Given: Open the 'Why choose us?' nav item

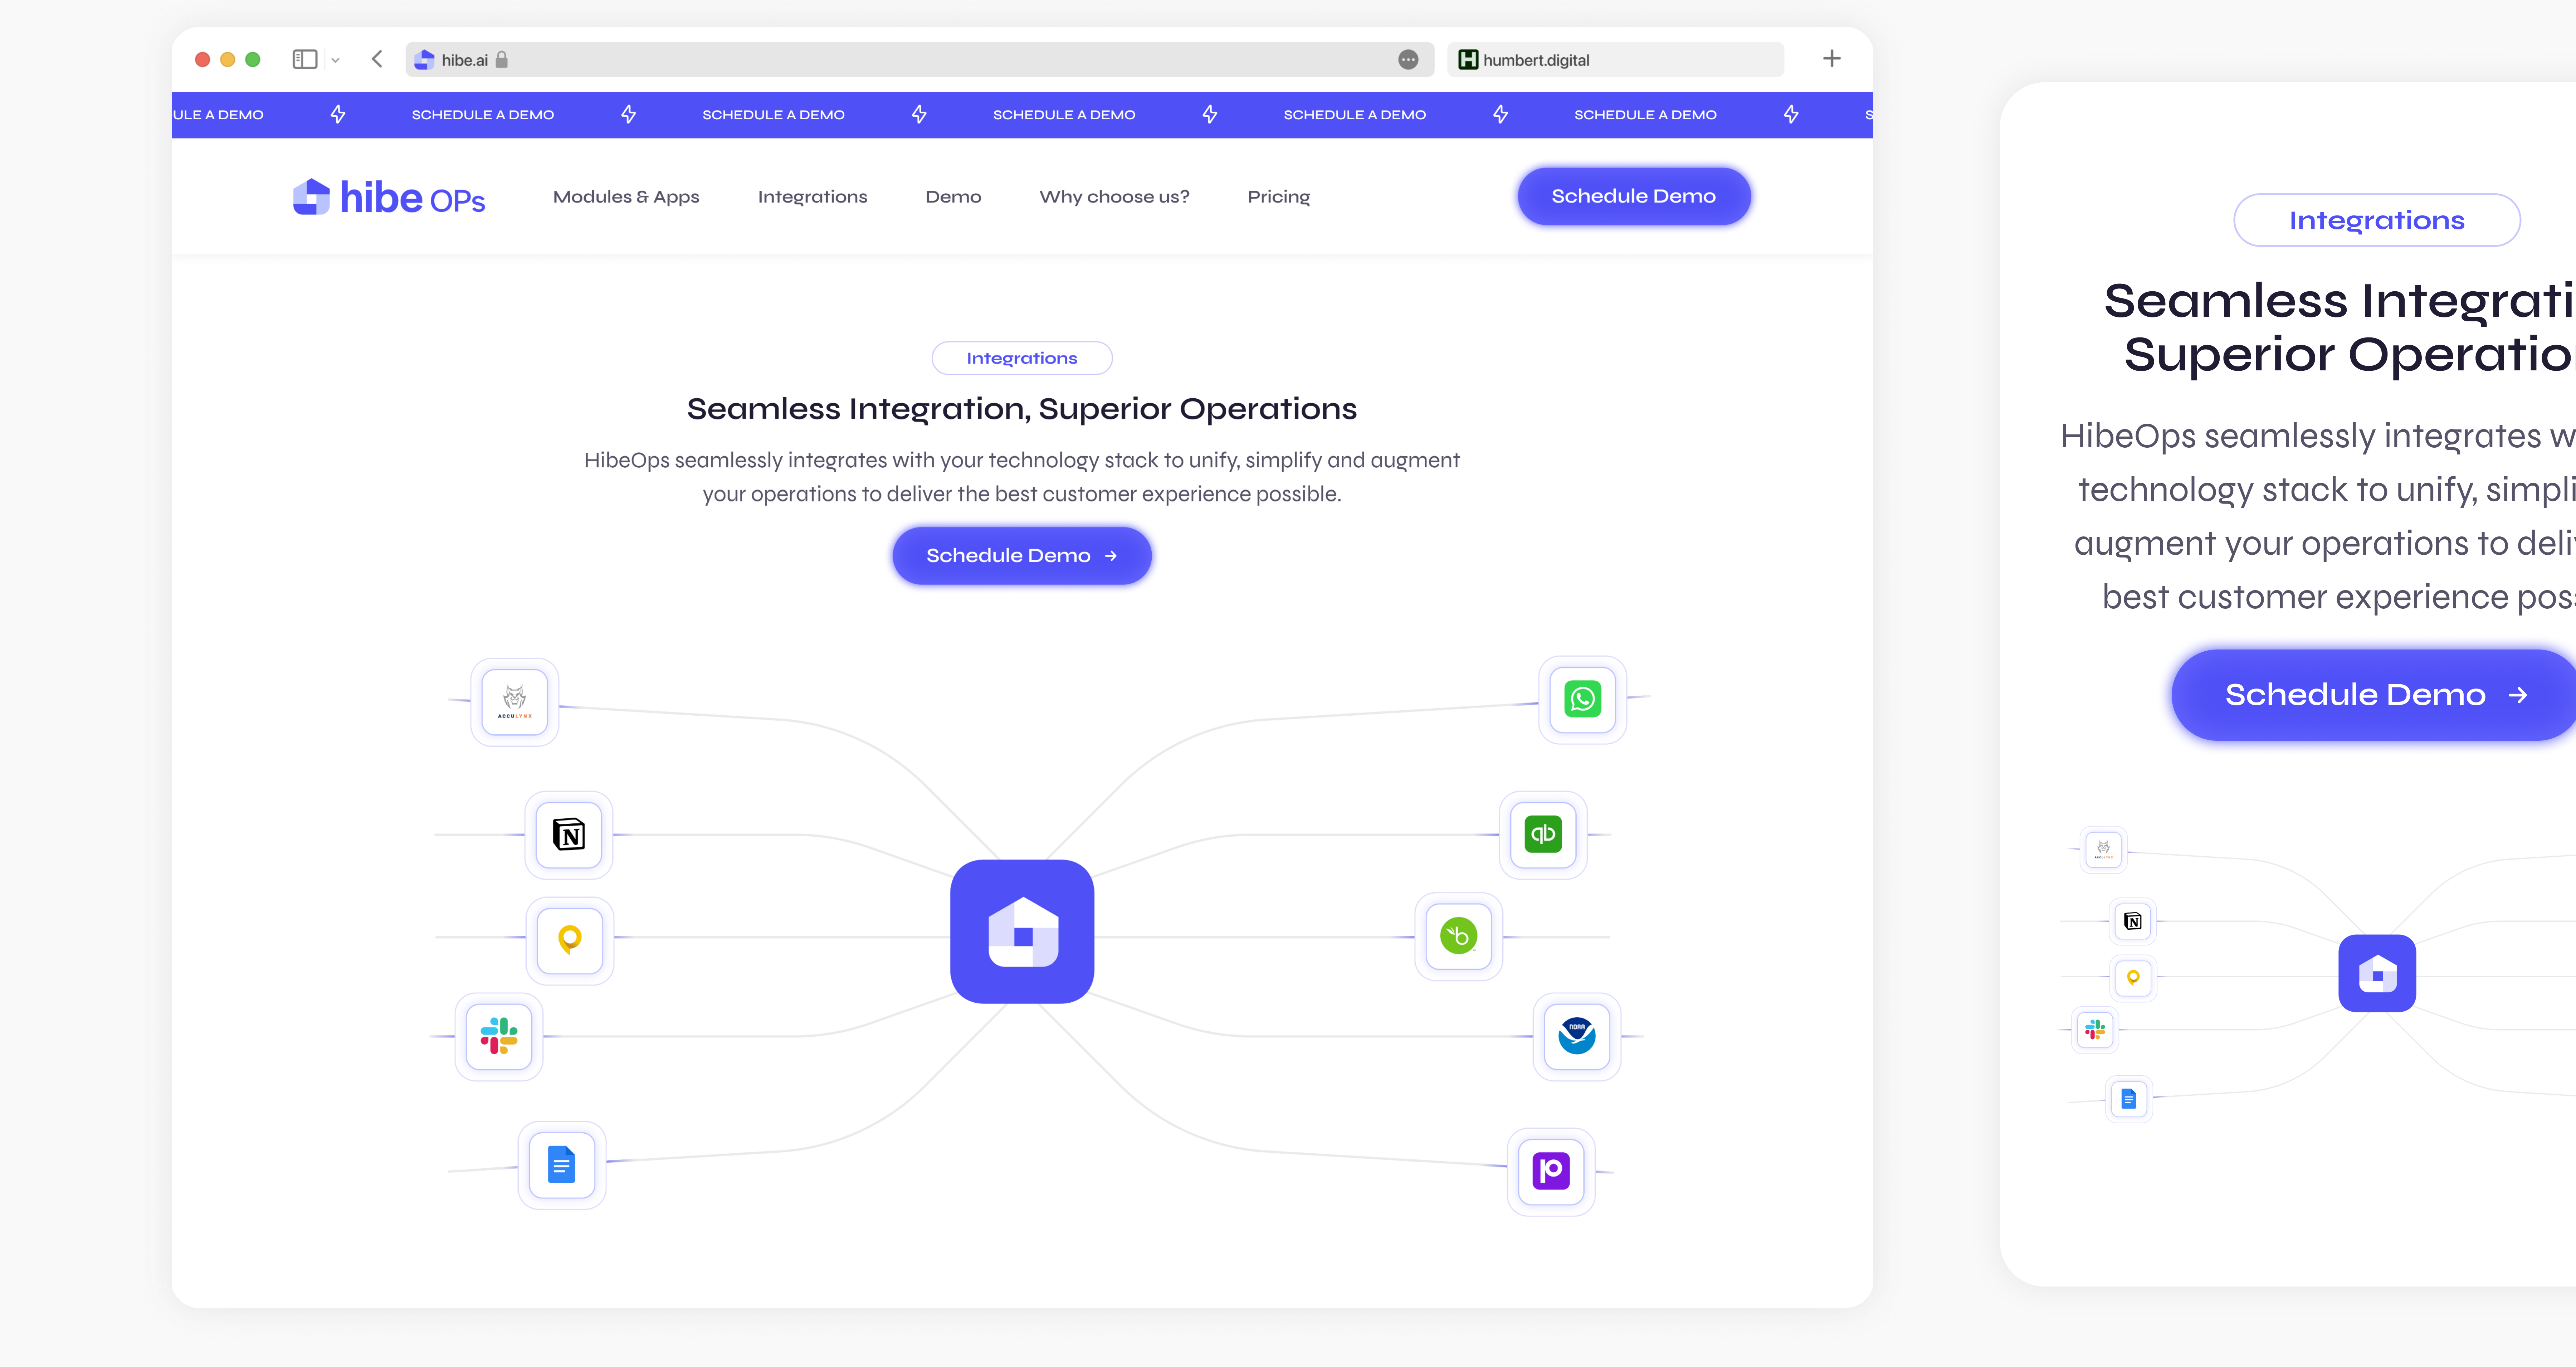Looking at the screenshot, I should tap(1114, 197).
